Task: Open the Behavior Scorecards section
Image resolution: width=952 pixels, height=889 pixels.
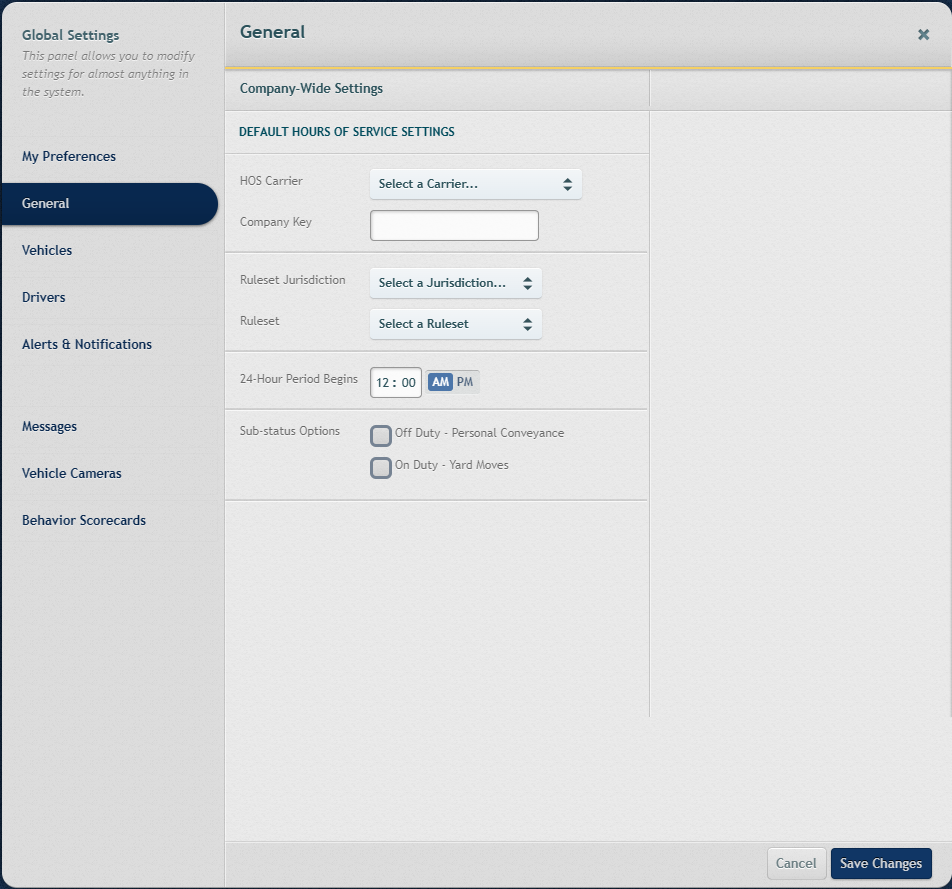Action: click(x=84, y=520)
